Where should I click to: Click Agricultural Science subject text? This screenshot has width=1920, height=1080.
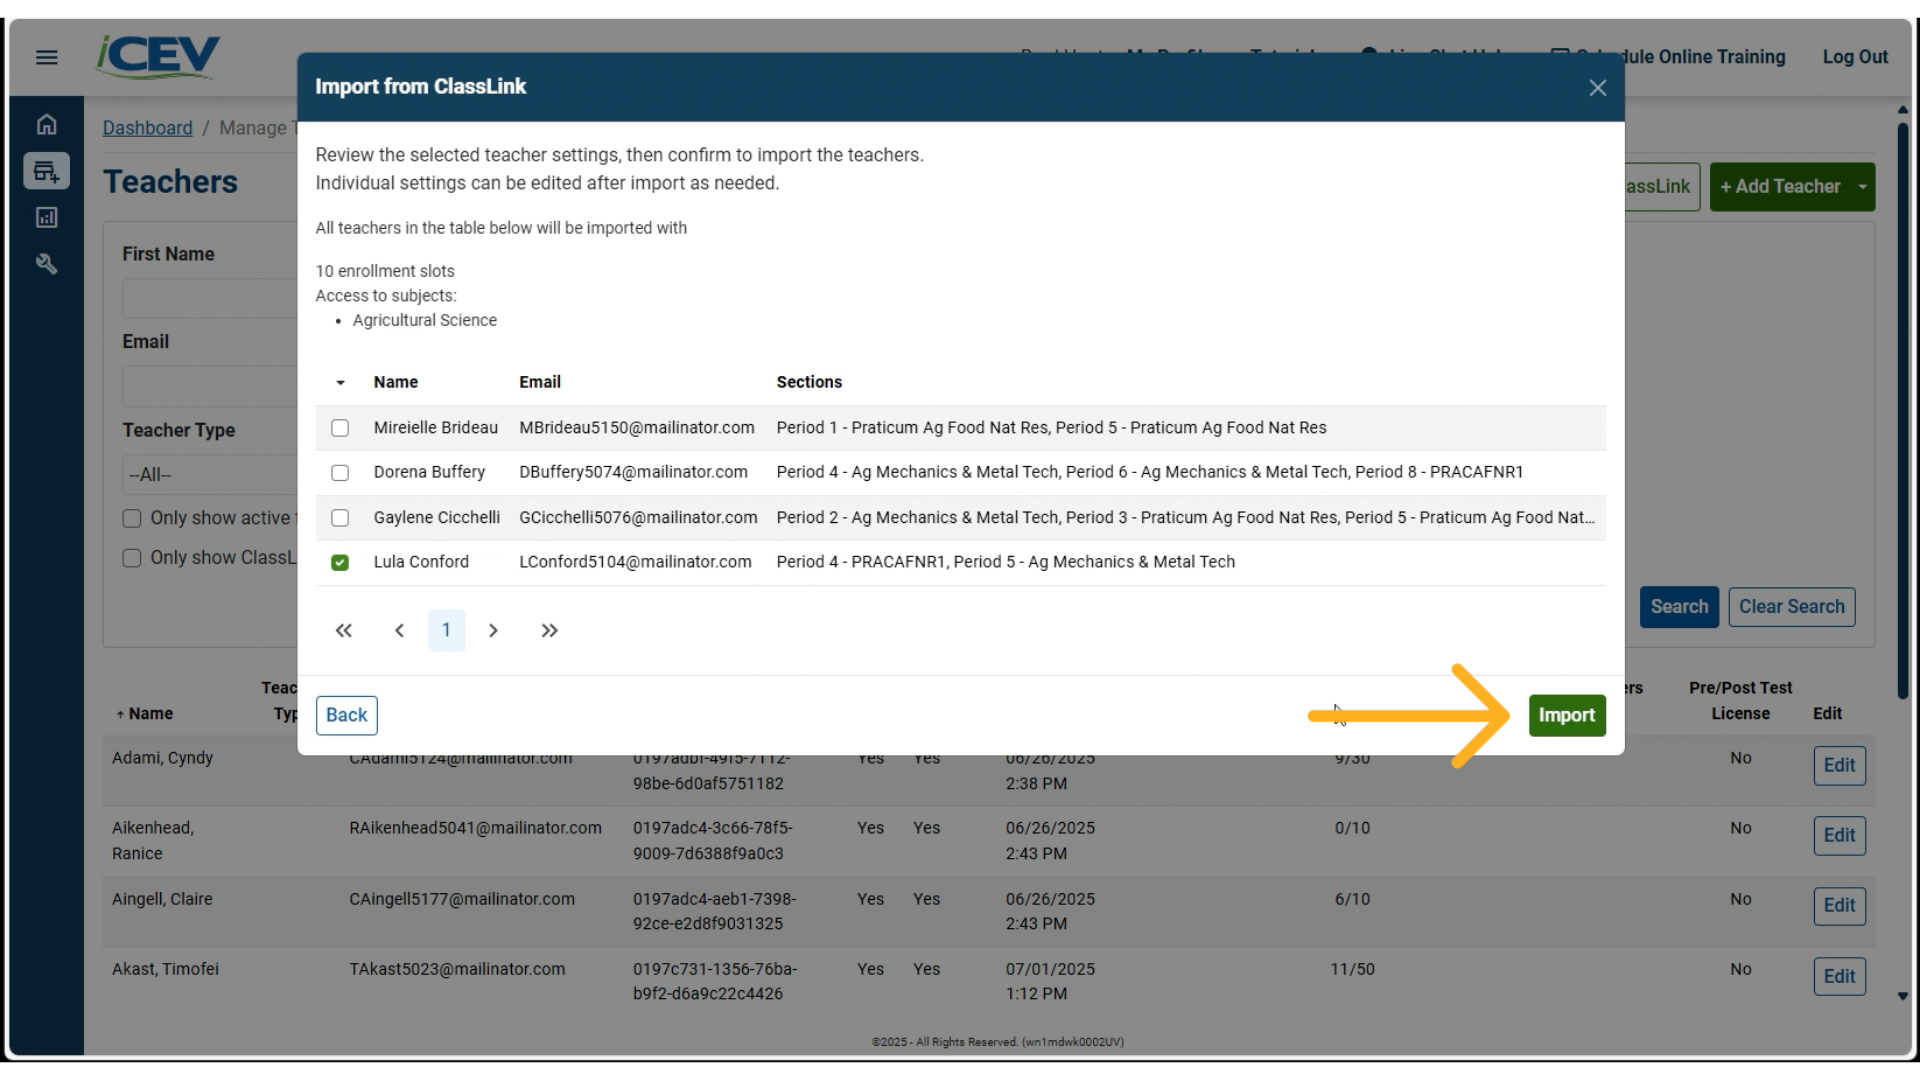tap(425, 320)
